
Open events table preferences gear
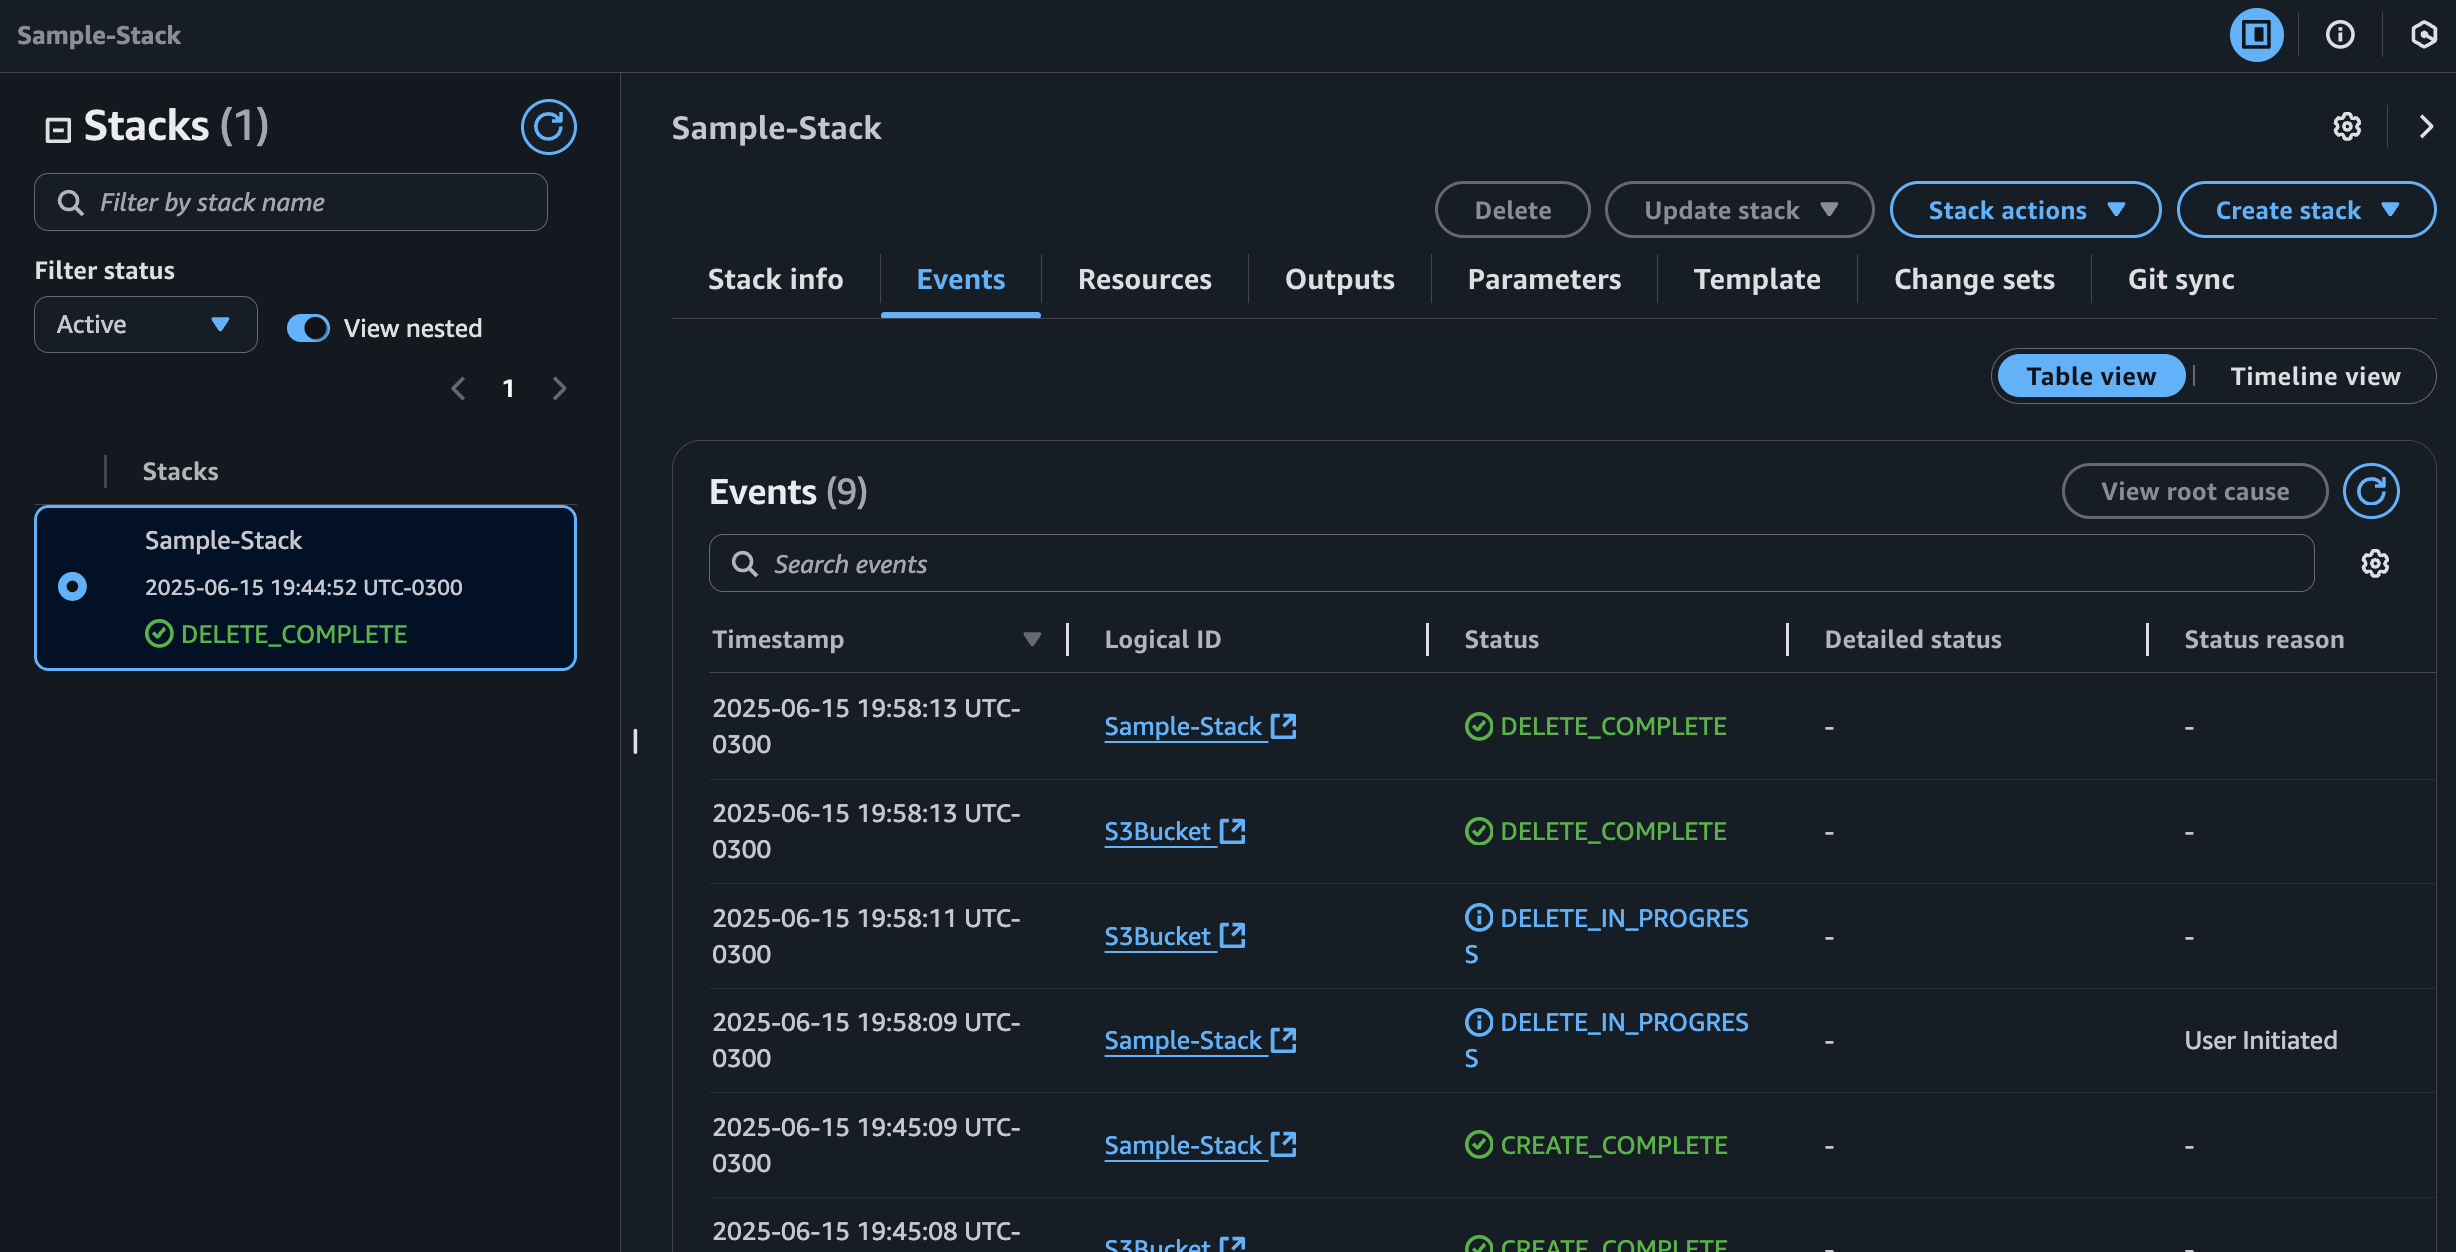point(2375,564)
